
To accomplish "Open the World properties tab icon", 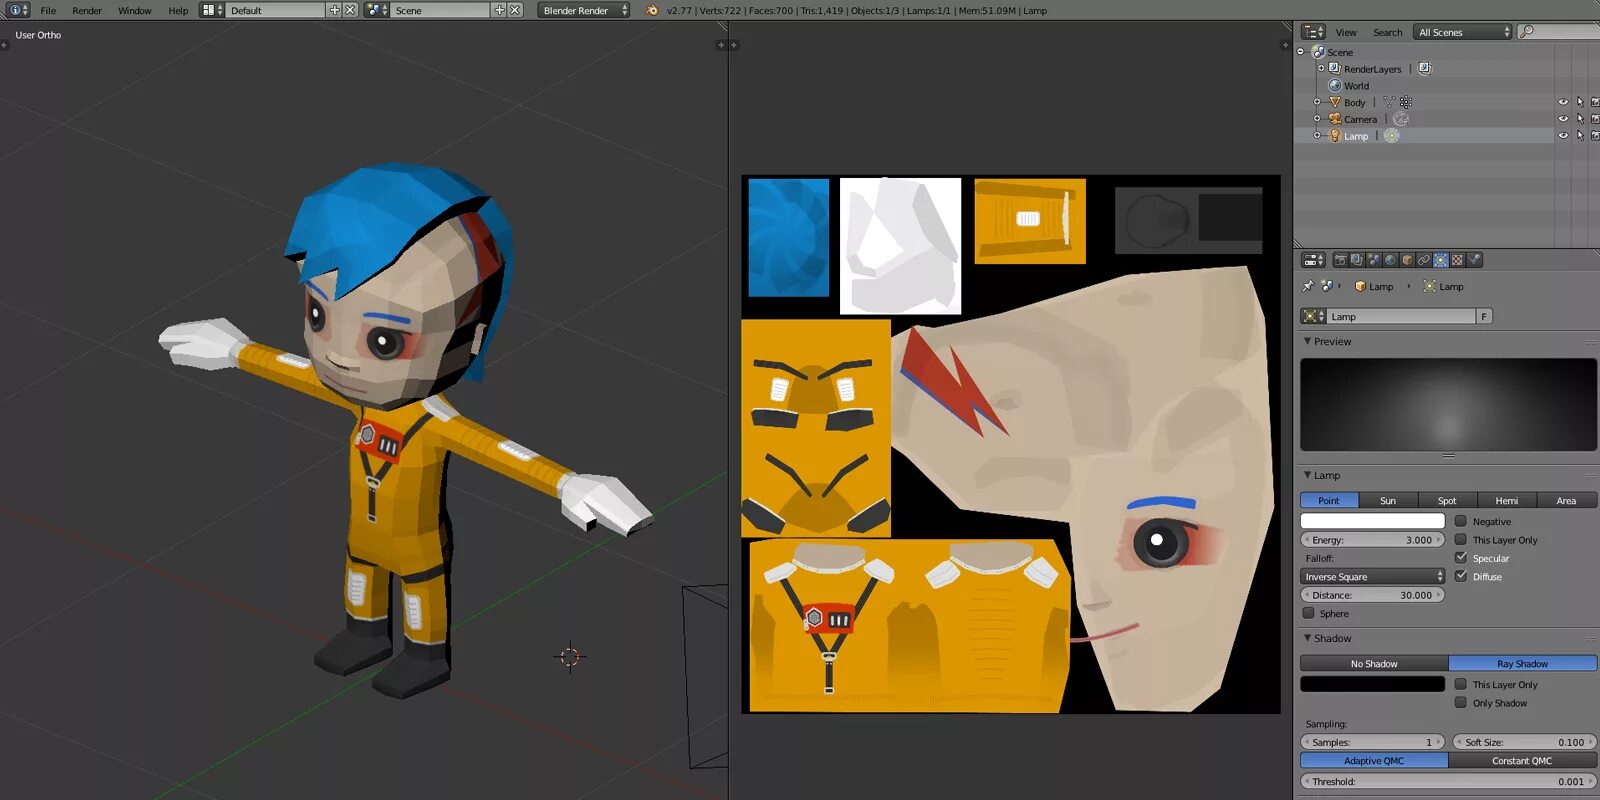I will [1390, 260].
